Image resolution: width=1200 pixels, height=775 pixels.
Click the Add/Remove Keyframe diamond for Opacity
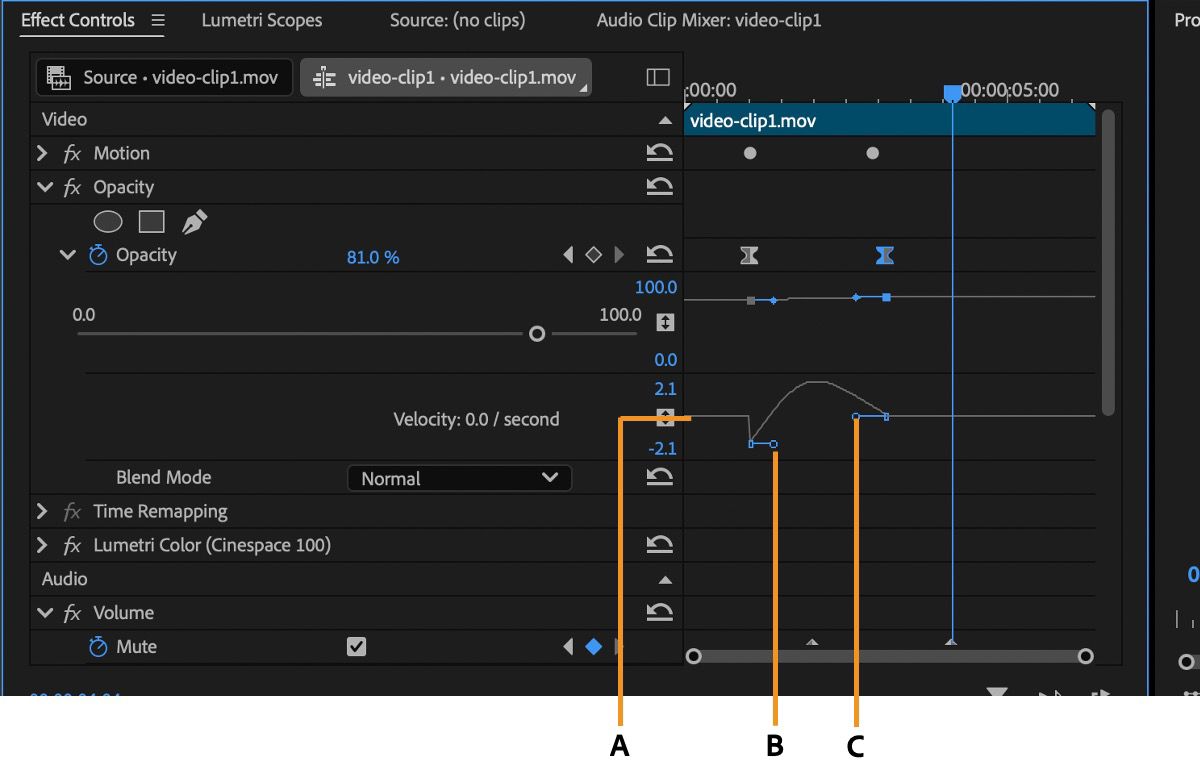point(593,255)
